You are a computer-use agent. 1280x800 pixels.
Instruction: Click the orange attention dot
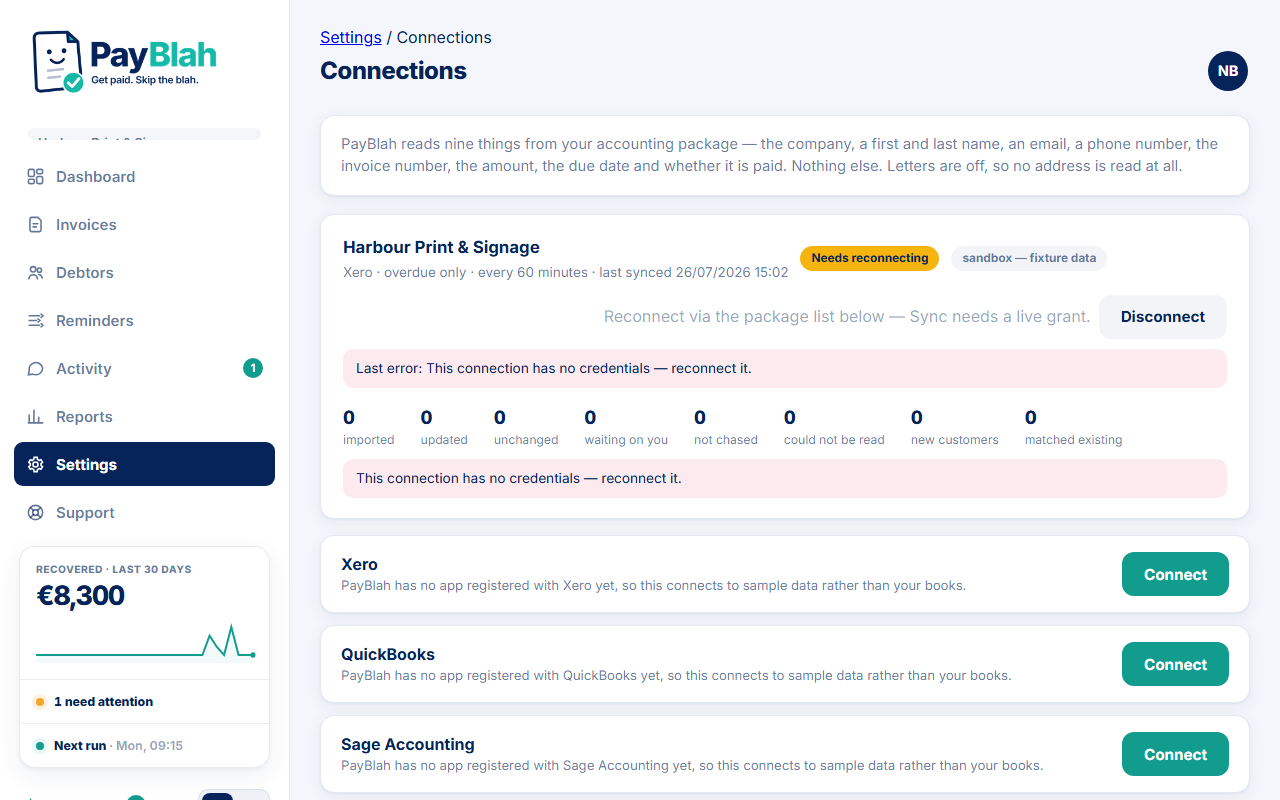tap(40, 702)
